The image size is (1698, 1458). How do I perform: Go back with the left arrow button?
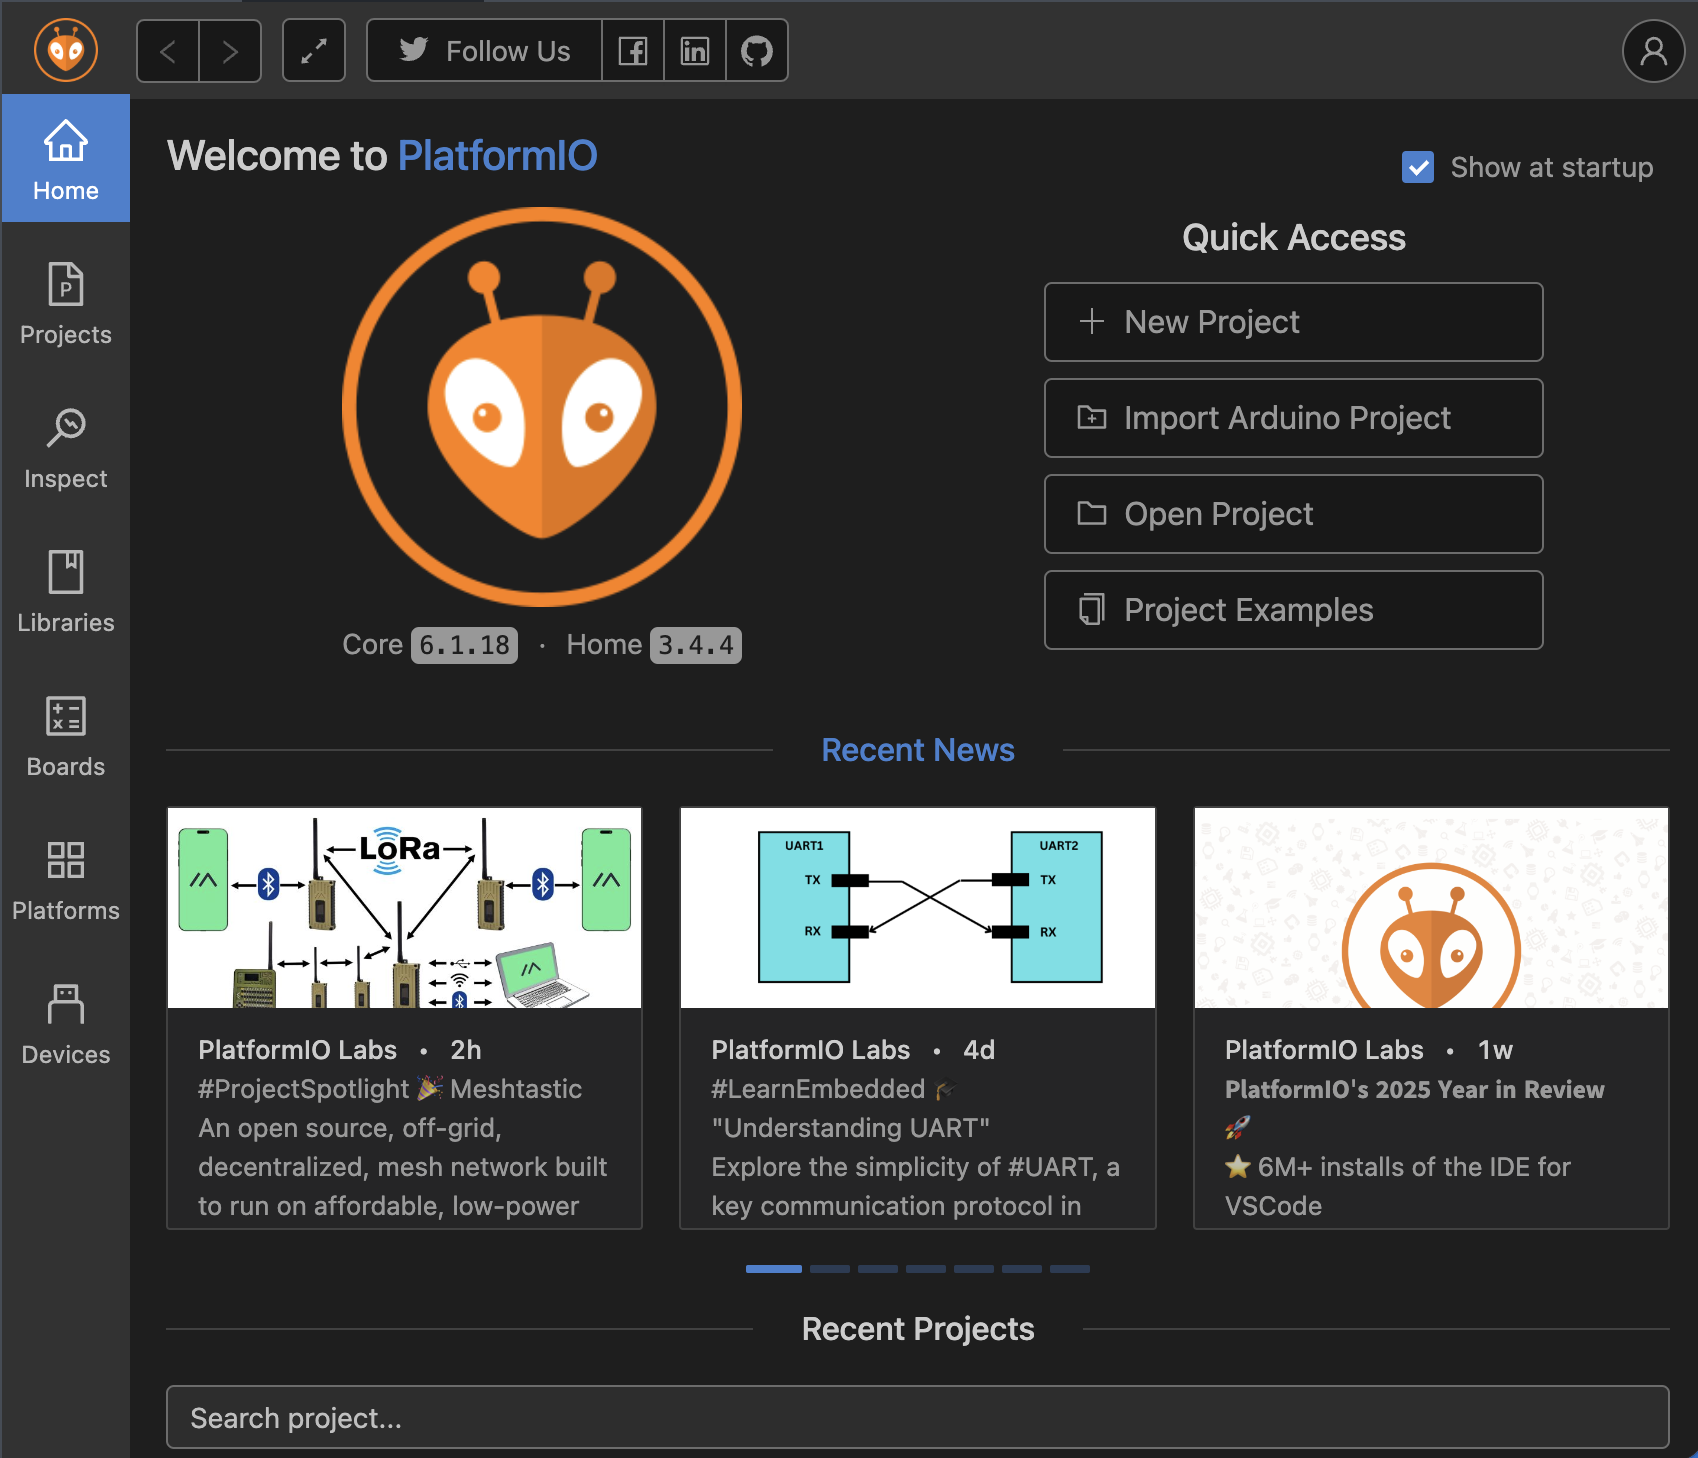coord(168,51)
